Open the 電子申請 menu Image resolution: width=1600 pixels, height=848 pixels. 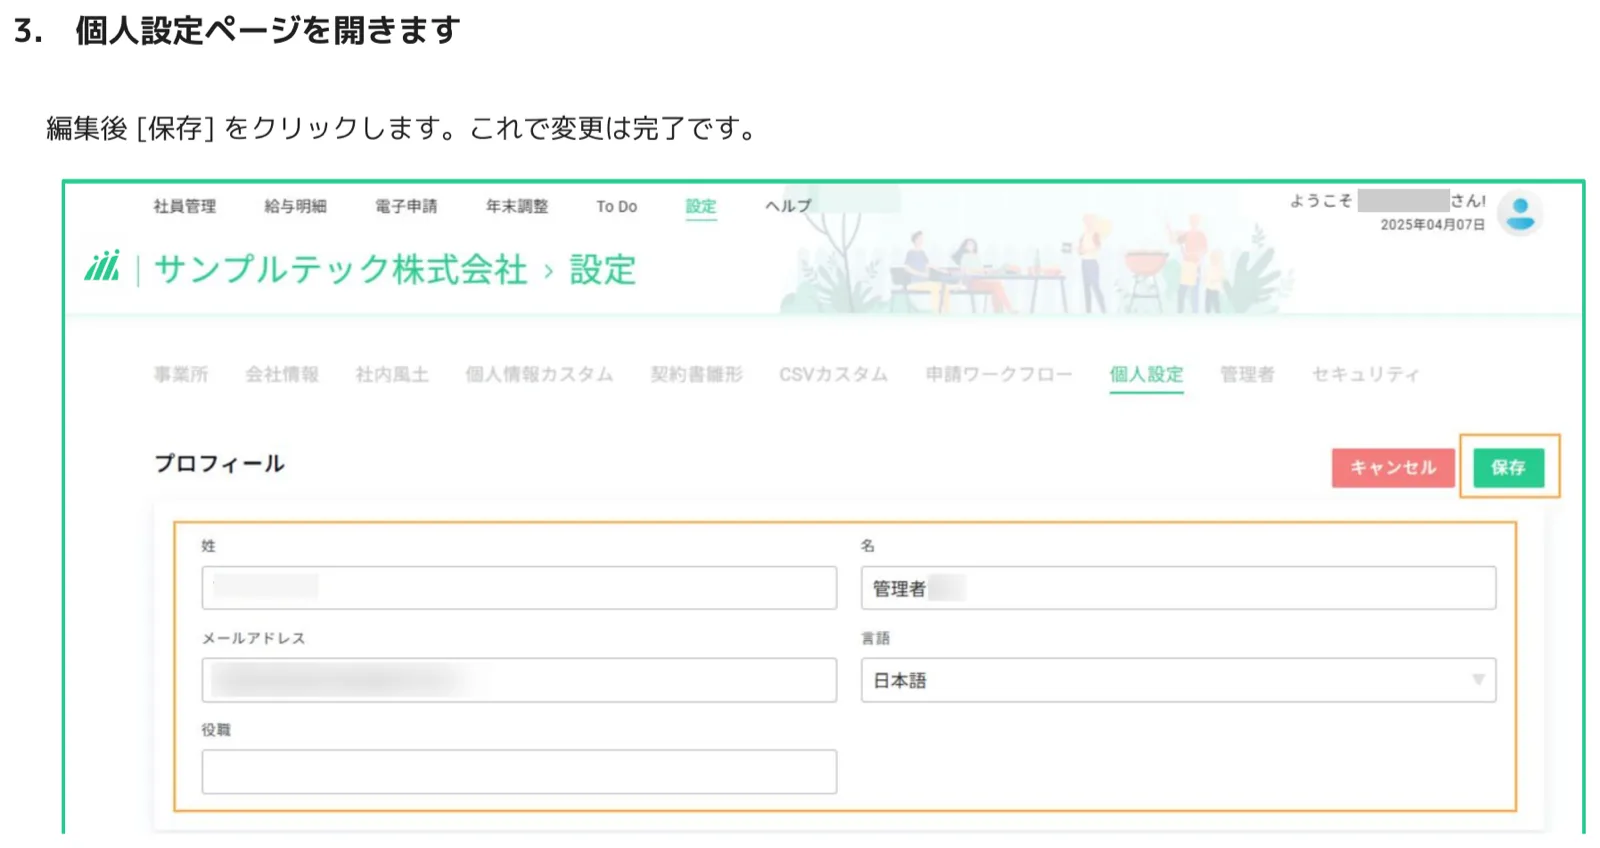pos(406,206)
